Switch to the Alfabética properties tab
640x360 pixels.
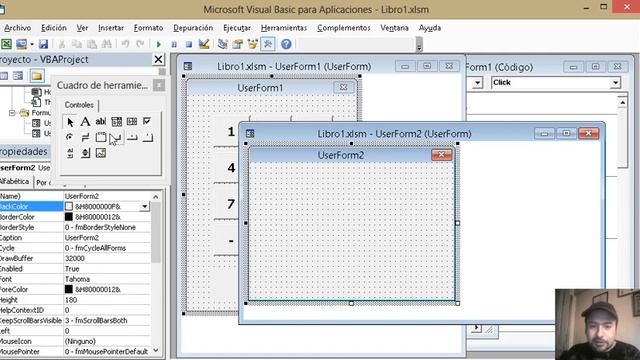pyautogui.click(x=14, y=181)
